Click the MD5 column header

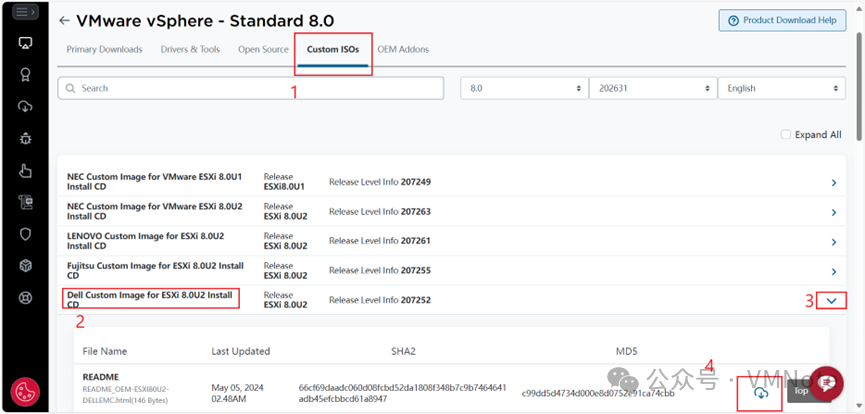[626, 351]
